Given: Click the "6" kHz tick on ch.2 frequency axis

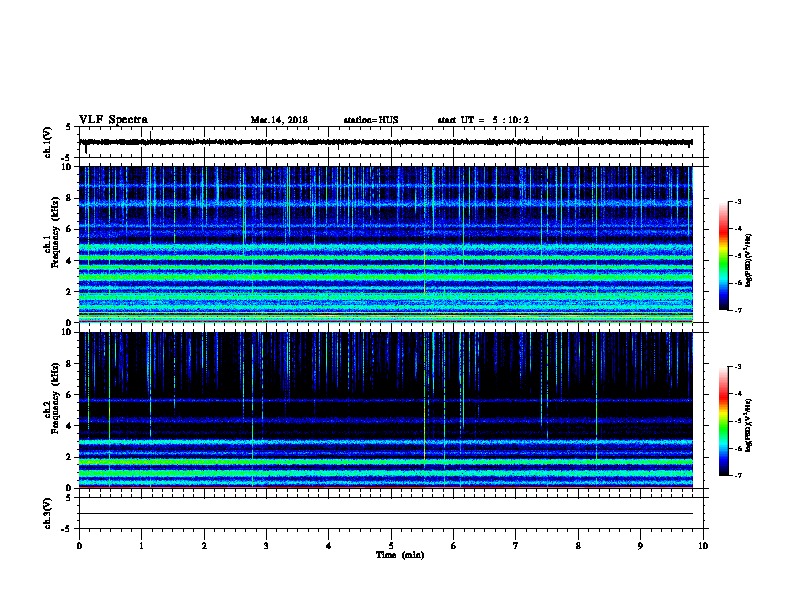Looking at the screenshot, I should point(69,395).
